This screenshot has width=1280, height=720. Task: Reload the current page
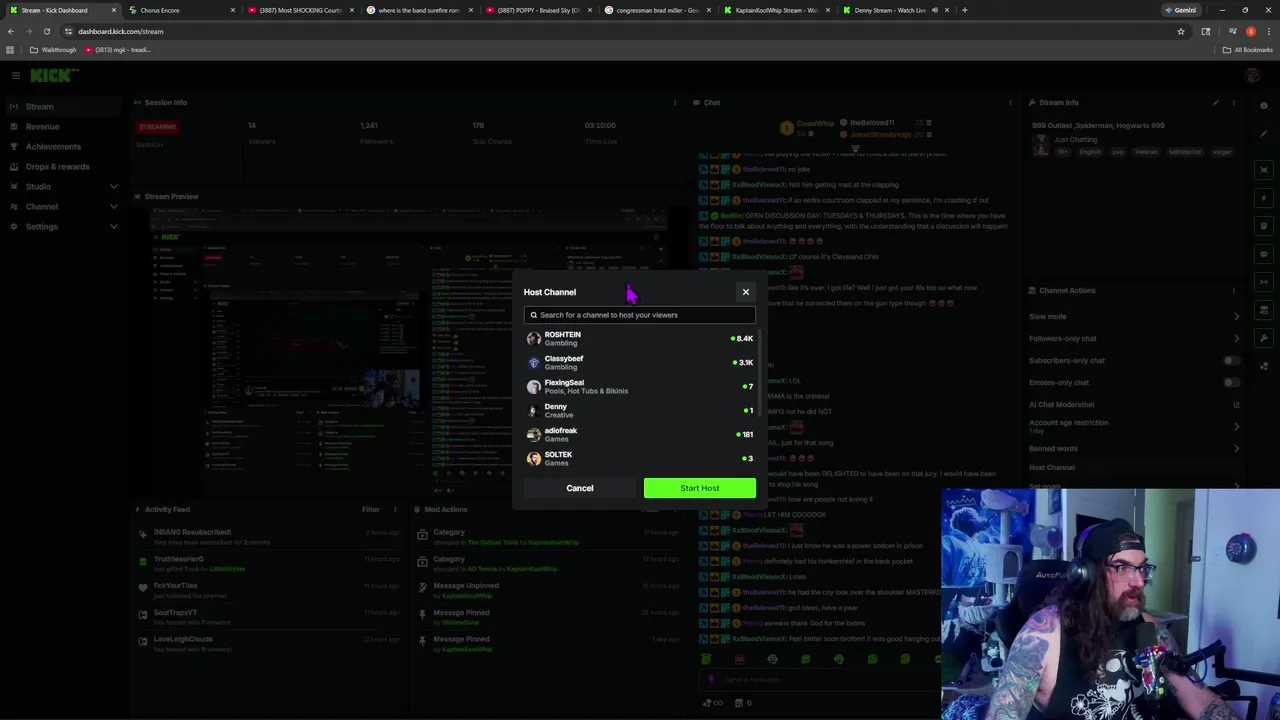point(46,31)
